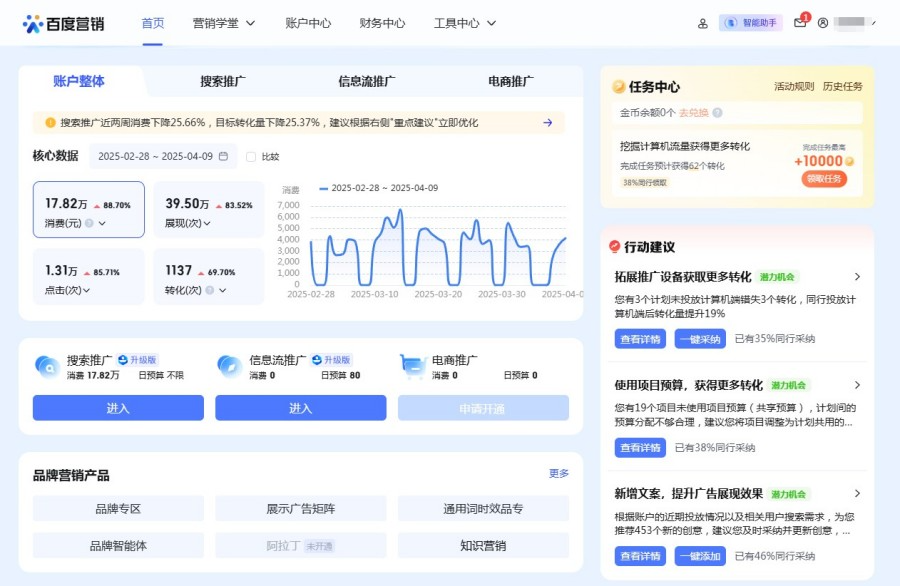This screenshot has height=586, width=900.
Task: Click the help icon beside 去兑换
Action: 718,113
